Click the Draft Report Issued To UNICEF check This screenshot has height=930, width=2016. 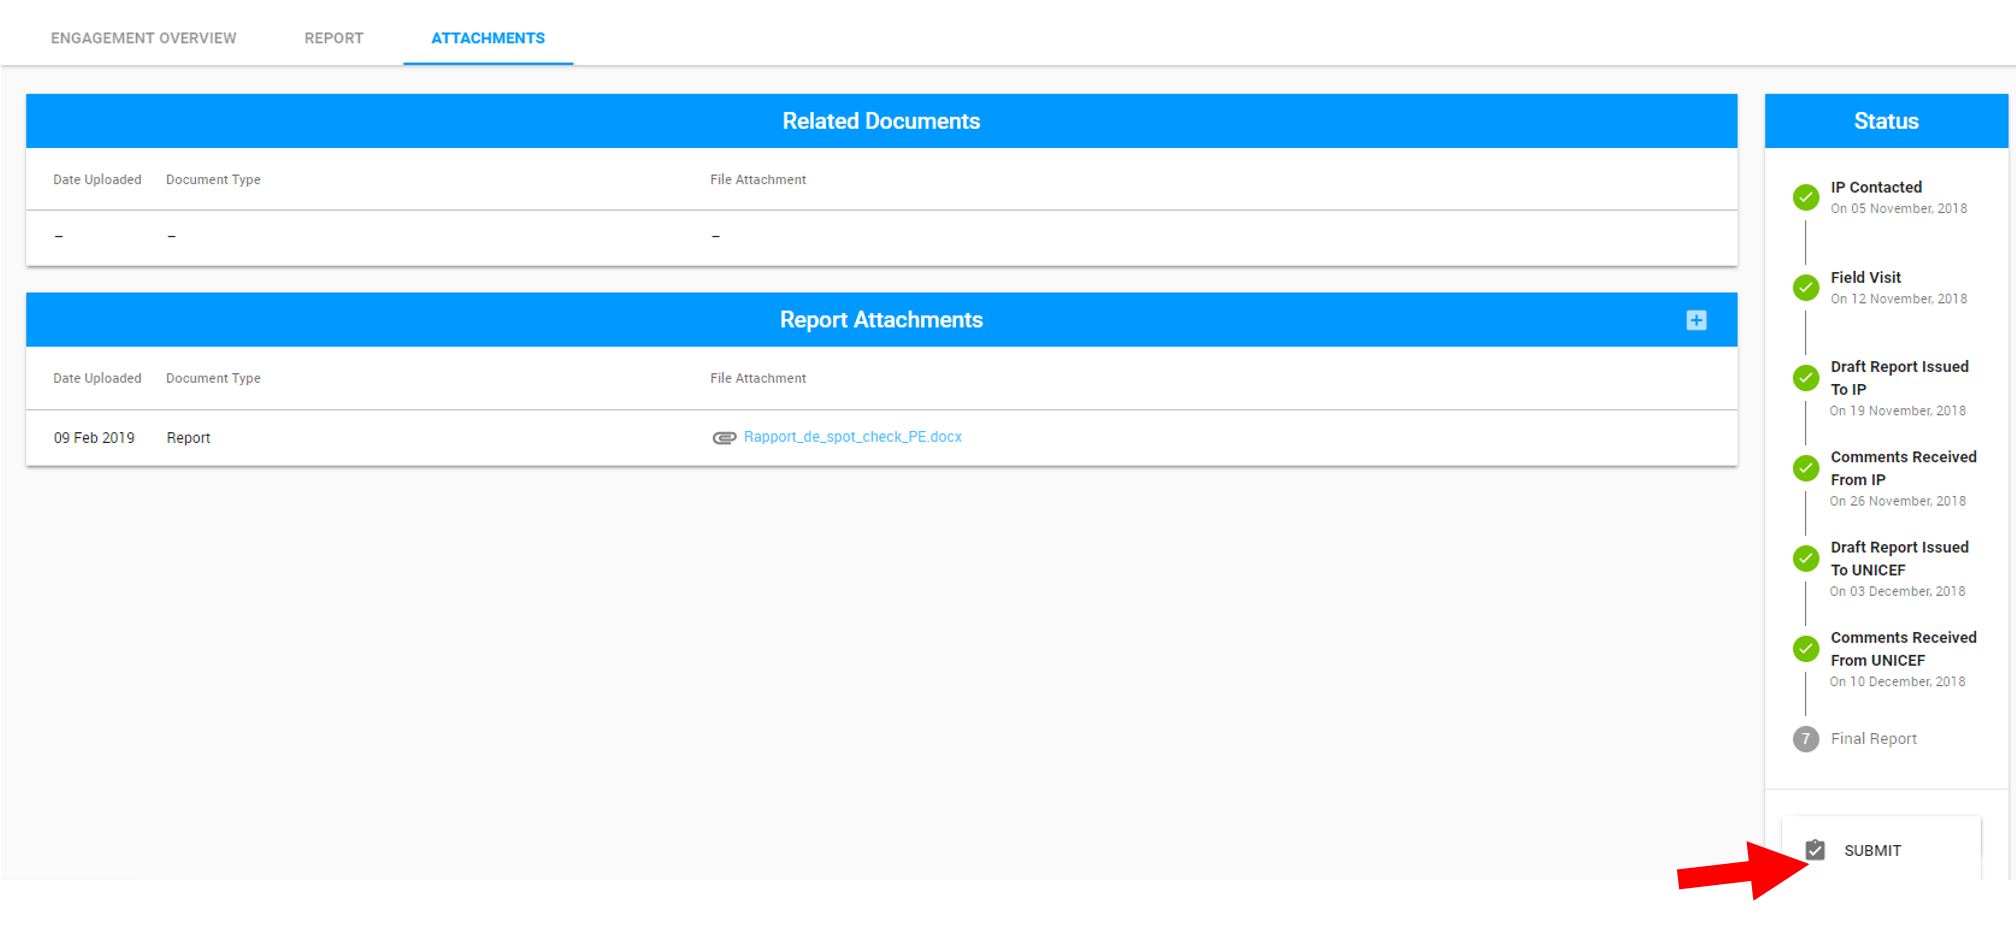click(1805, 558)
